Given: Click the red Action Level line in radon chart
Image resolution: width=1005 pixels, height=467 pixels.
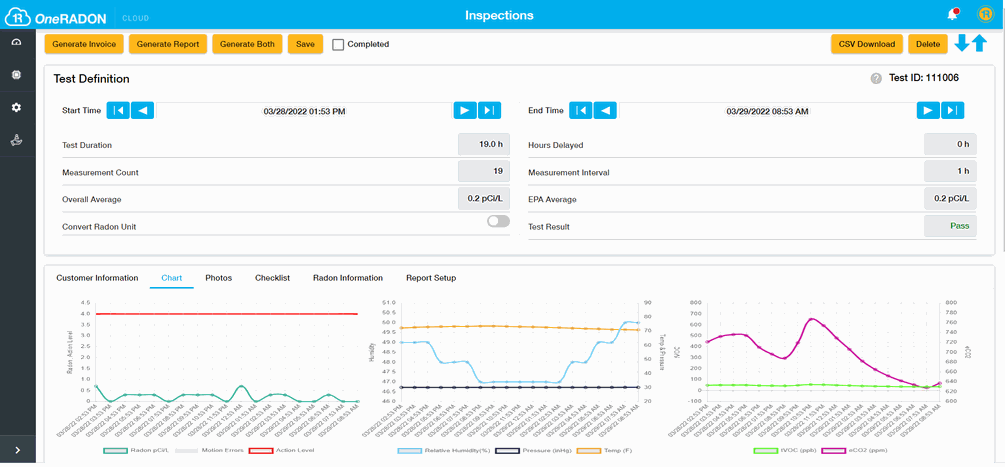Looking at the screenshot, I should point(226,314).
